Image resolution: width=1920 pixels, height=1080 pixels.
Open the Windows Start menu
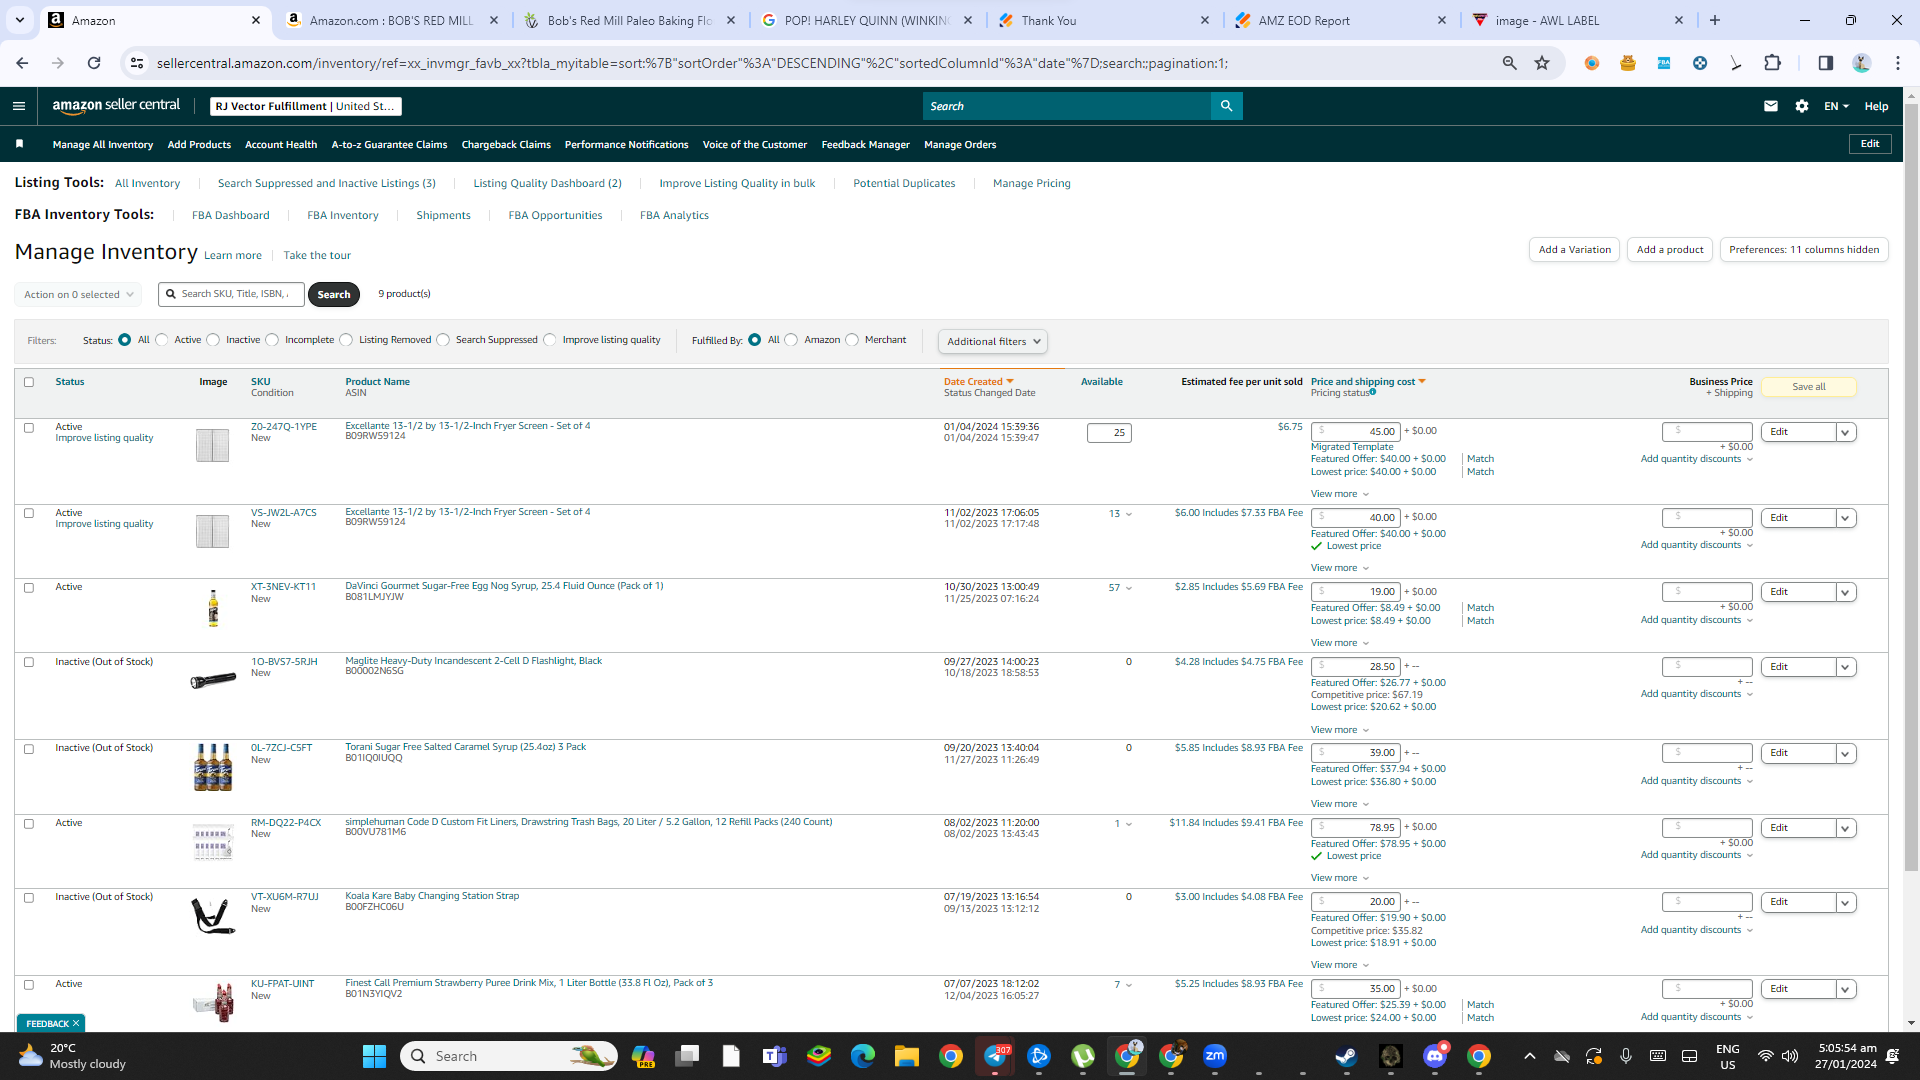click(374, 1056)
